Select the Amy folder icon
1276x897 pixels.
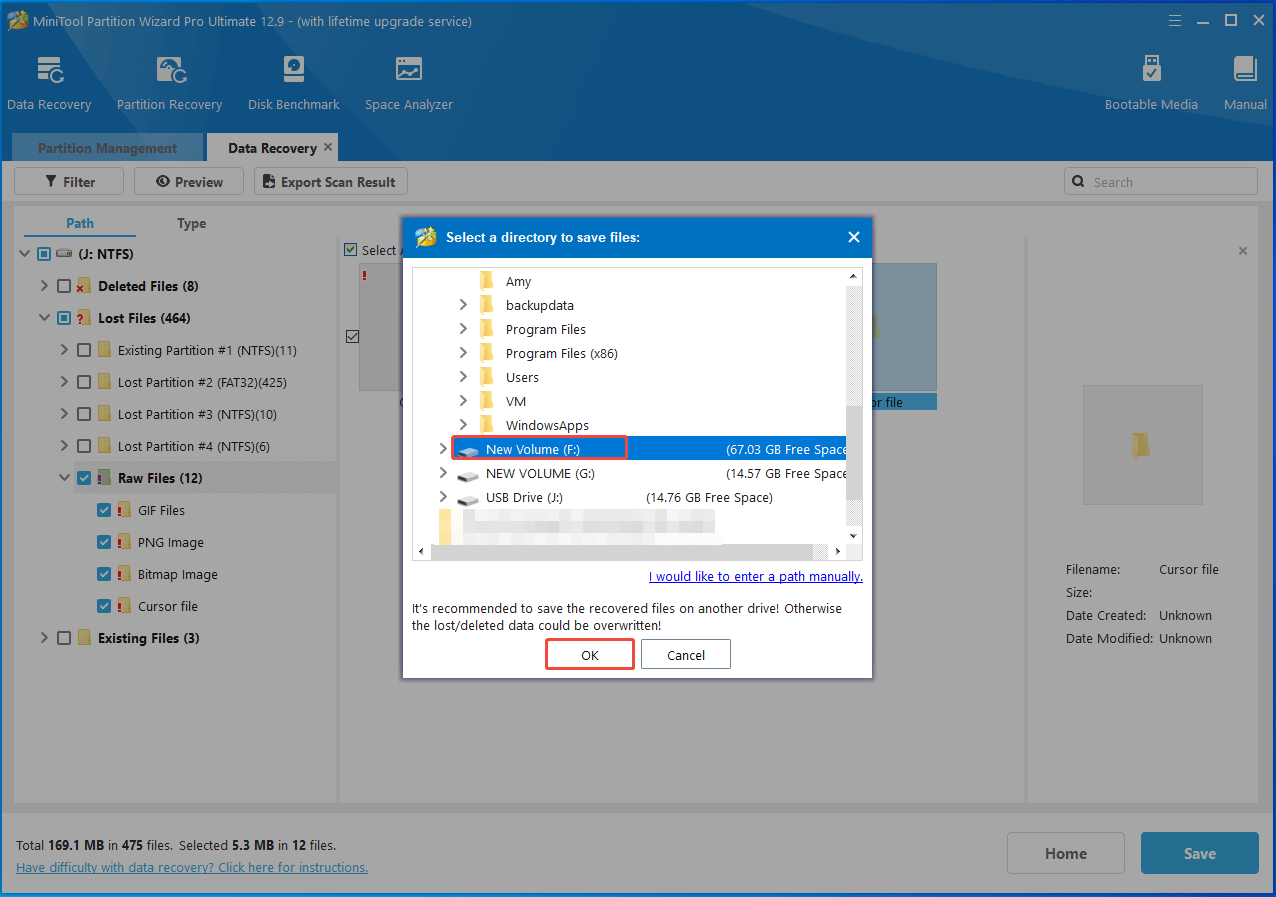(x=487, y=281)
